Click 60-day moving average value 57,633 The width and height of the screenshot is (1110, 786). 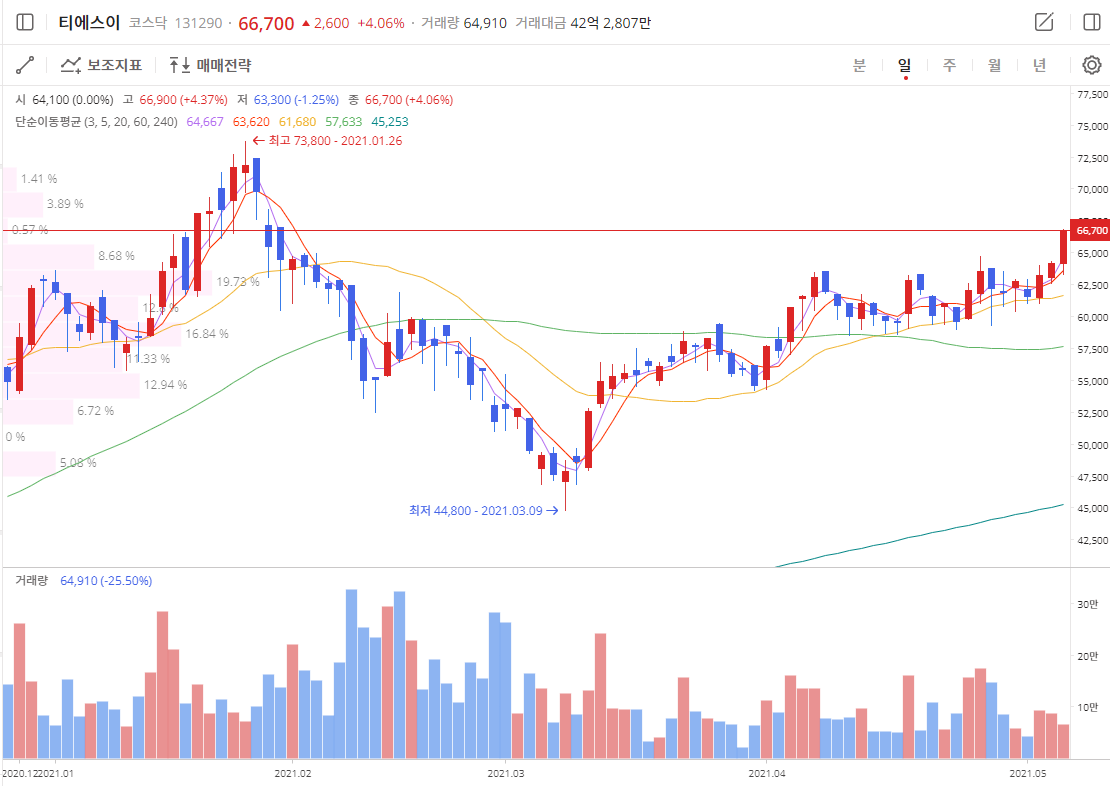click(x=343, y=122)
